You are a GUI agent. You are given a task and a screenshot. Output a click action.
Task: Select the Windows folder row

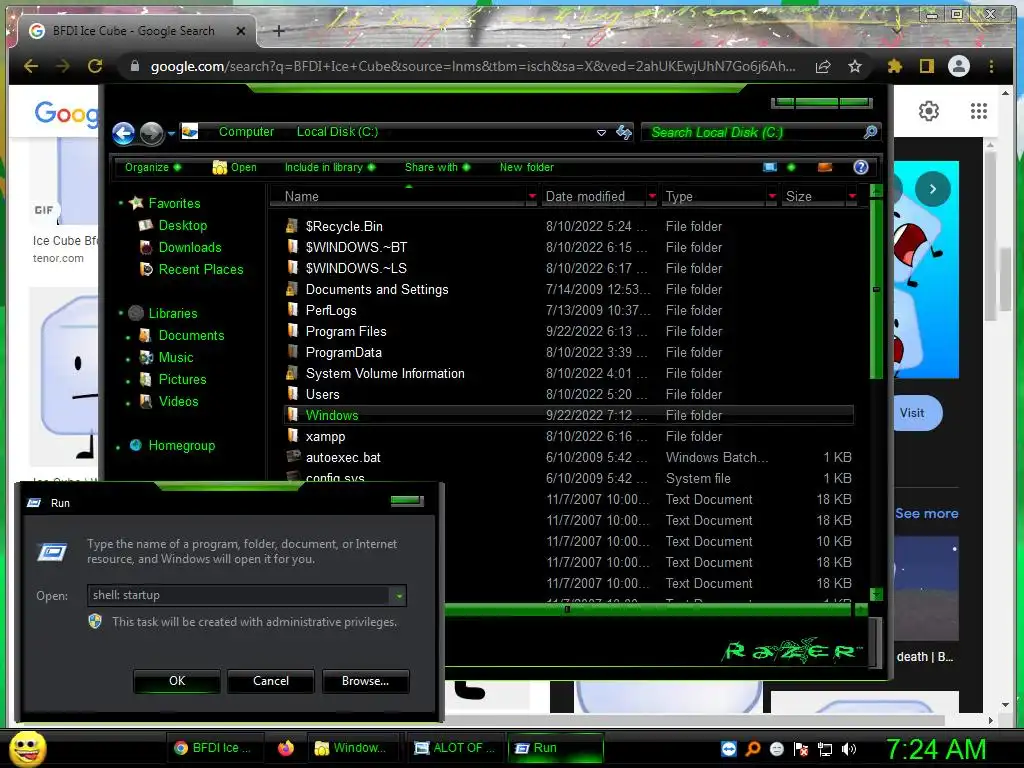click(569, 415)
